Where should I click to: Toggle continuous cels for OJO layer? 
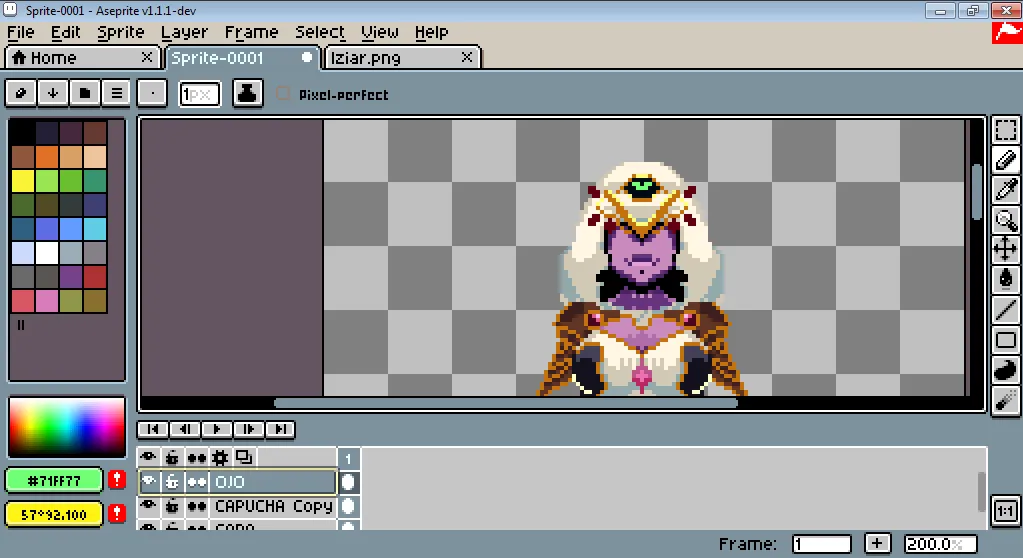click(196, 482)
